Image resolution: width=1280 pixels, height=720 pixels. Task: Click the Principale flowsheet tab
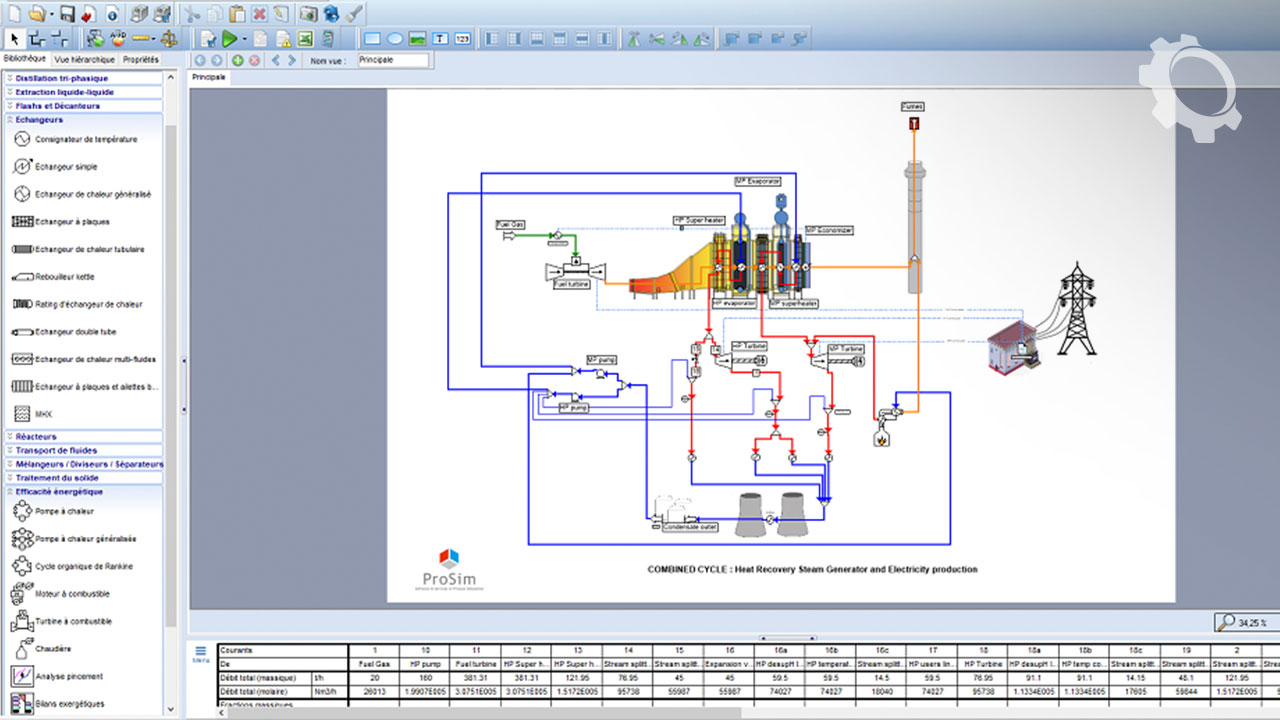(209, 77)
